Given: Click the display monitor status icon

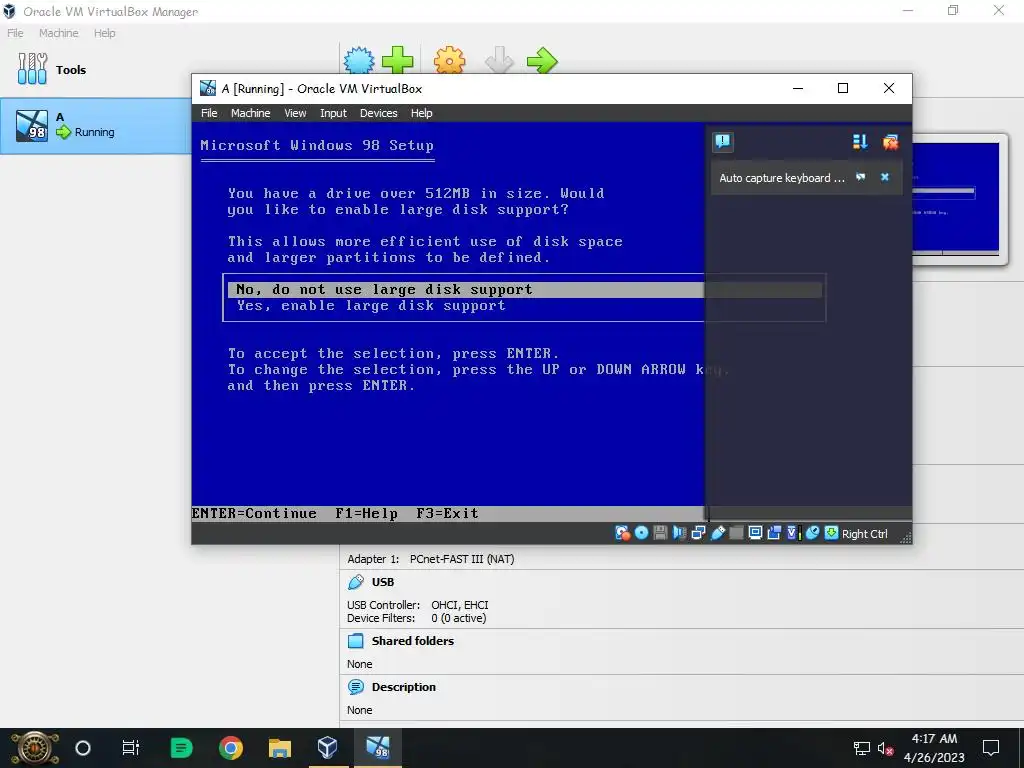Looking at the screenshot, I should pos(755,533).
